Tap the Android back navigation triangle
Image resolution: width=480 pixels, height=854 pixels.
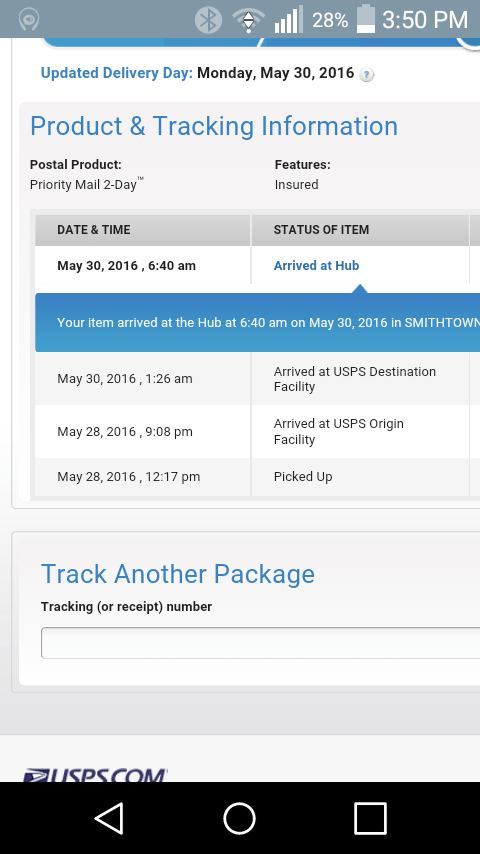coord(110,818)
